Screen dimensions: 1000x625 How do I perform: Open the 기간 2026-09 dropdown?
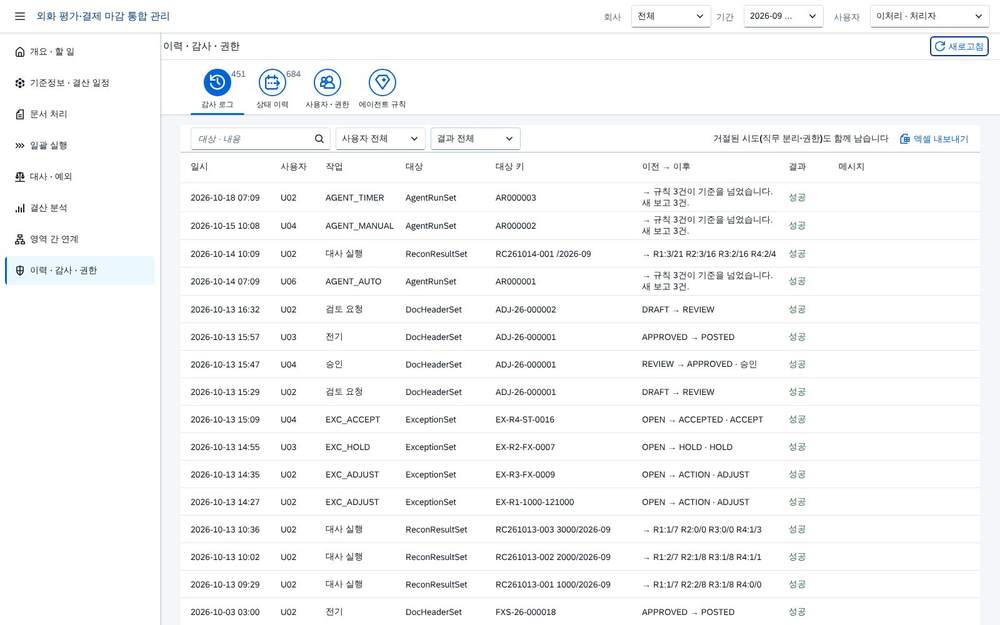coord(783,16)
